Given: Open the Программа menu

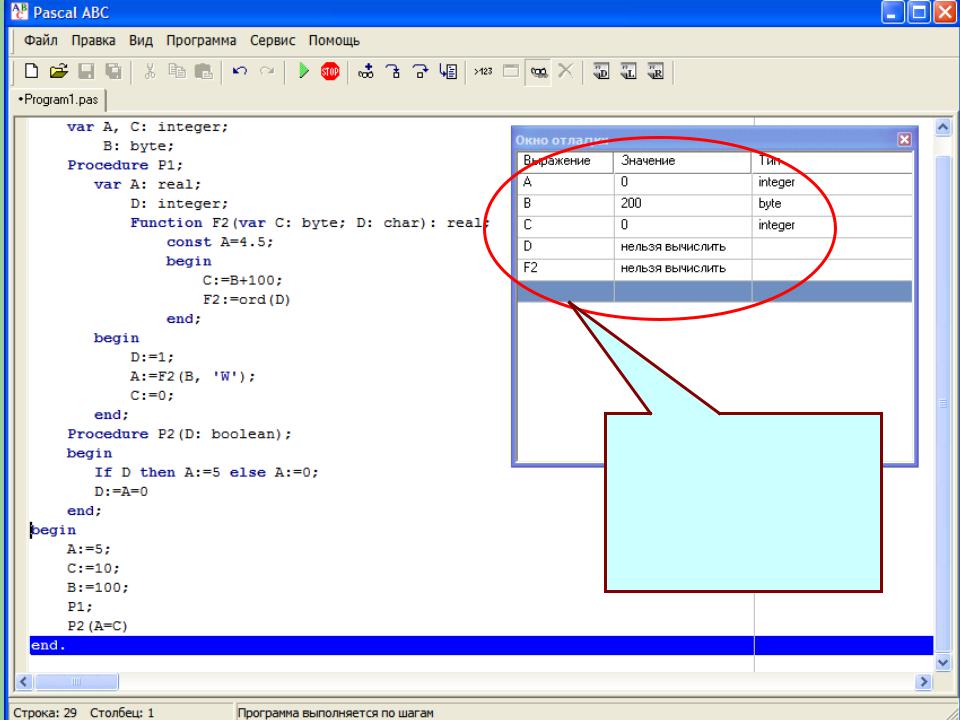Looking at the screenshot, I should [201, 41].
